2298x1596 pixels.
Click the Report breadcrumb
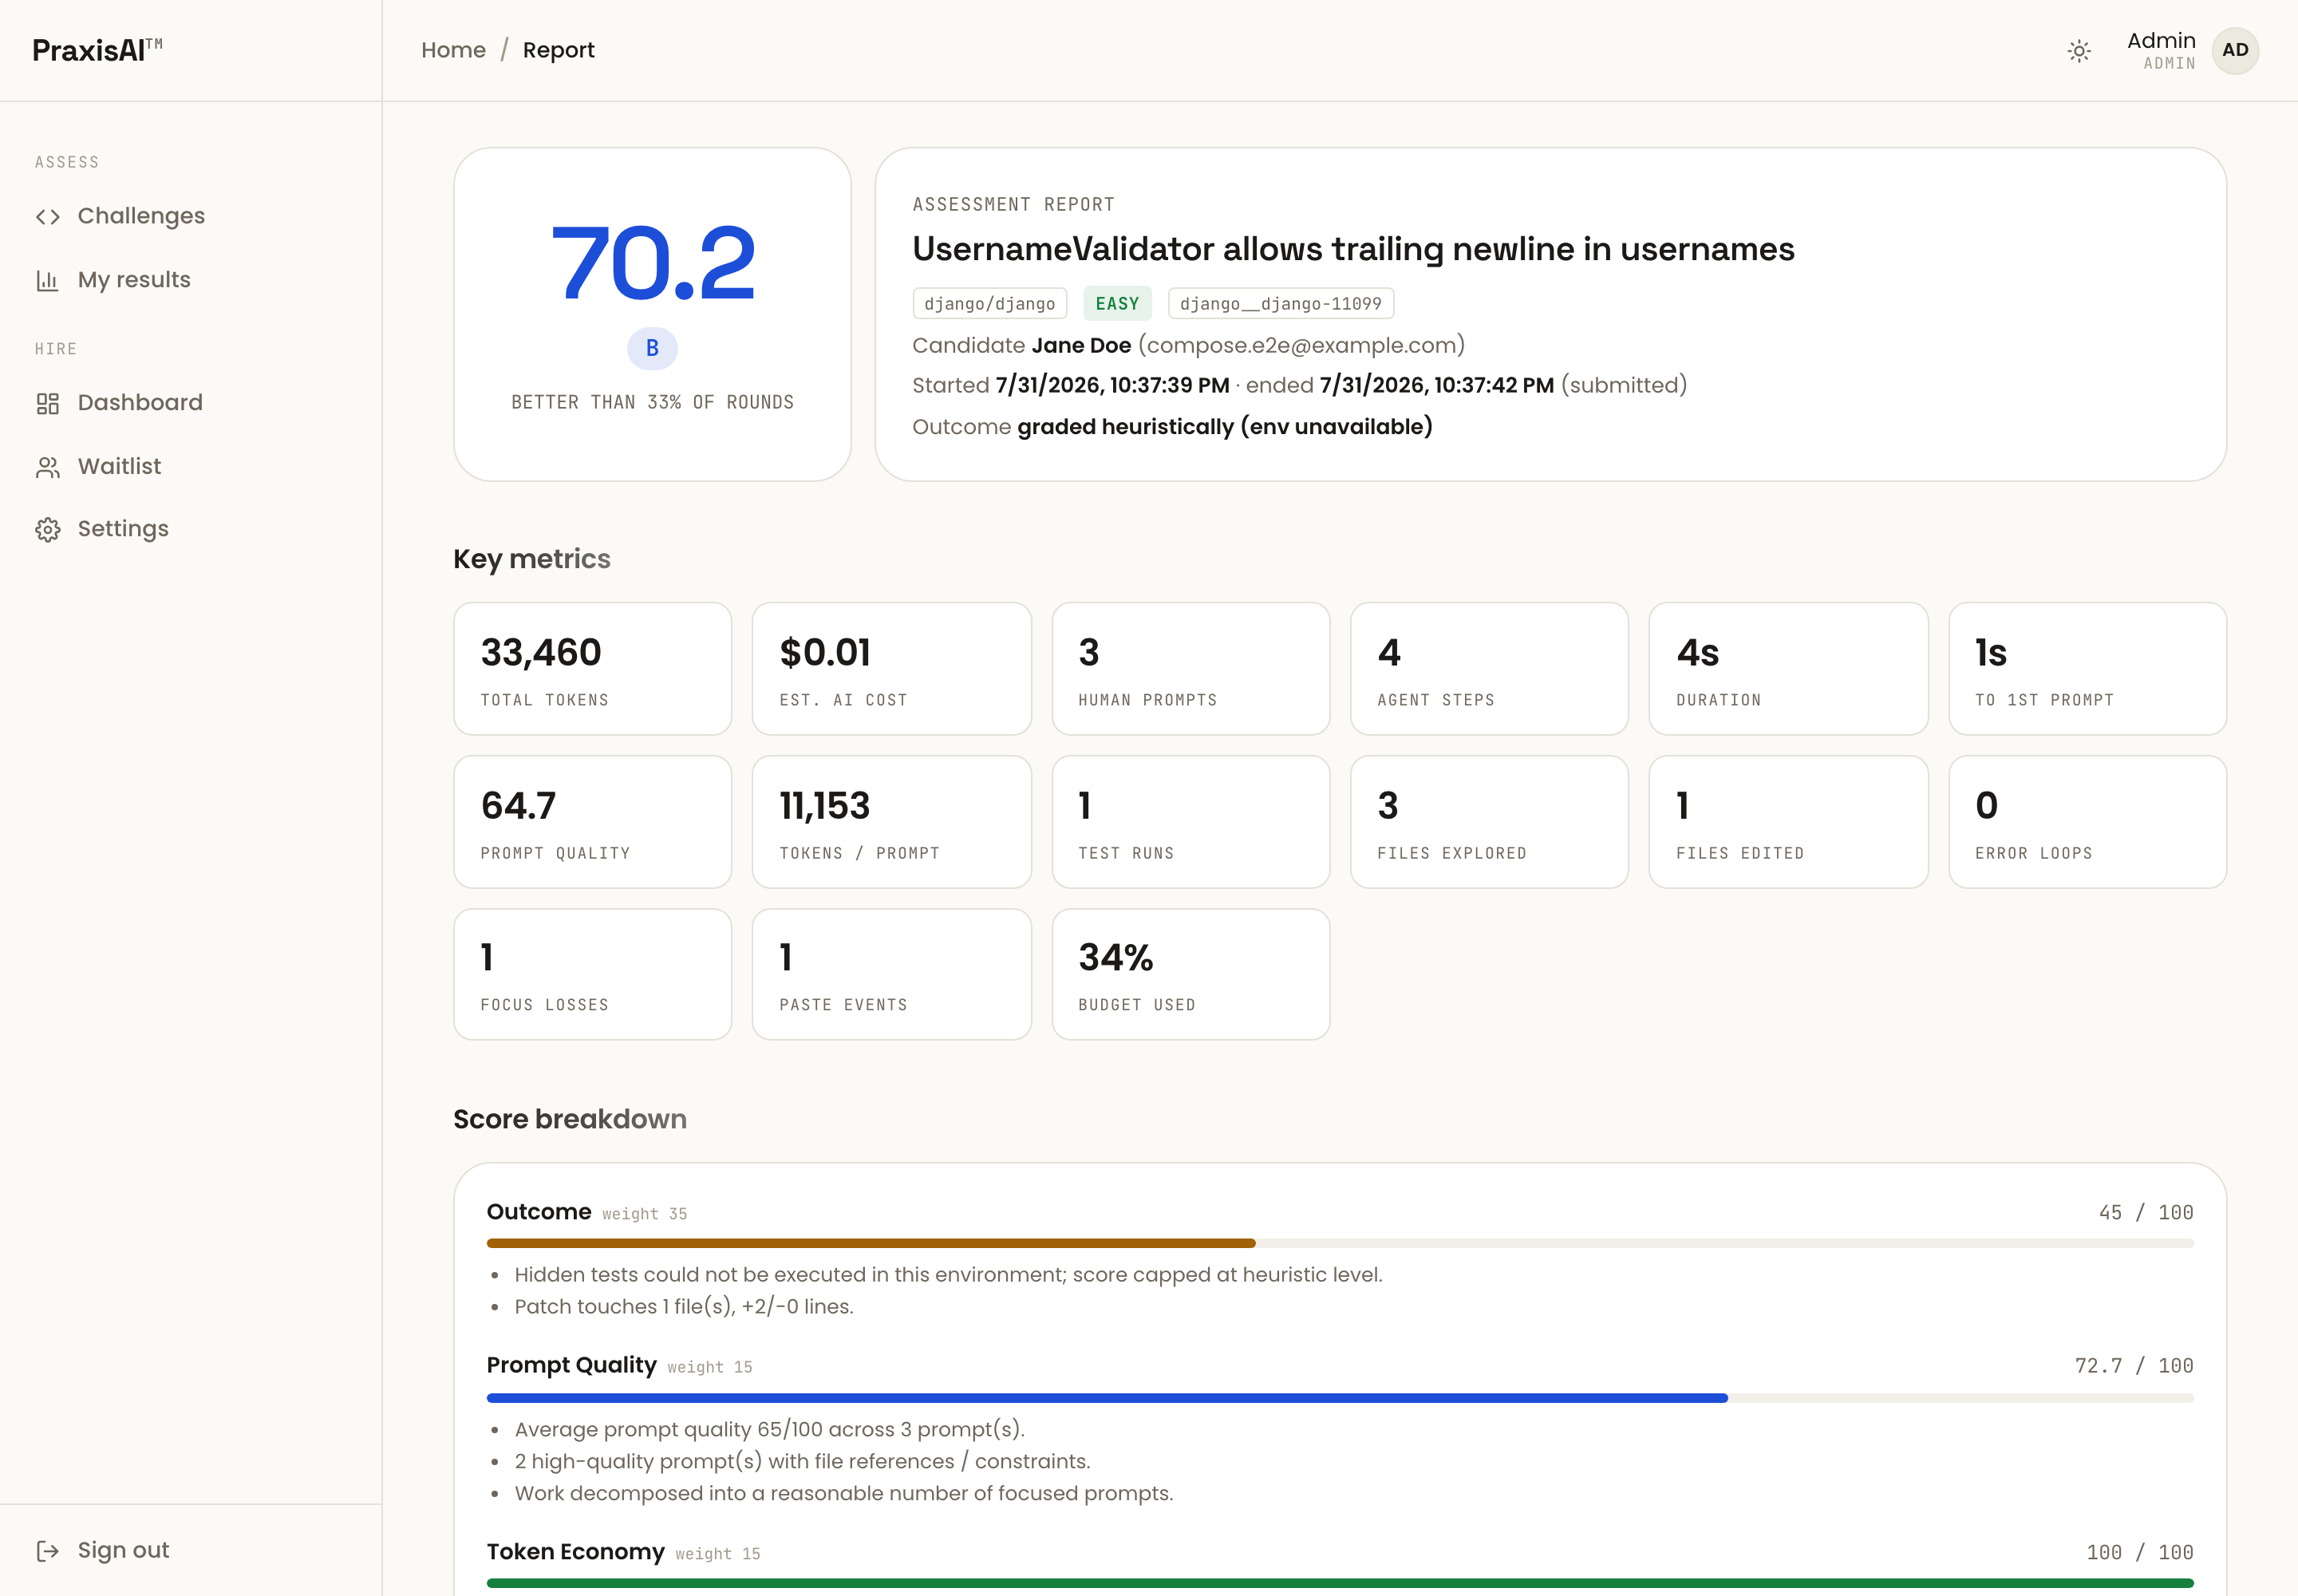coord(558,50)
